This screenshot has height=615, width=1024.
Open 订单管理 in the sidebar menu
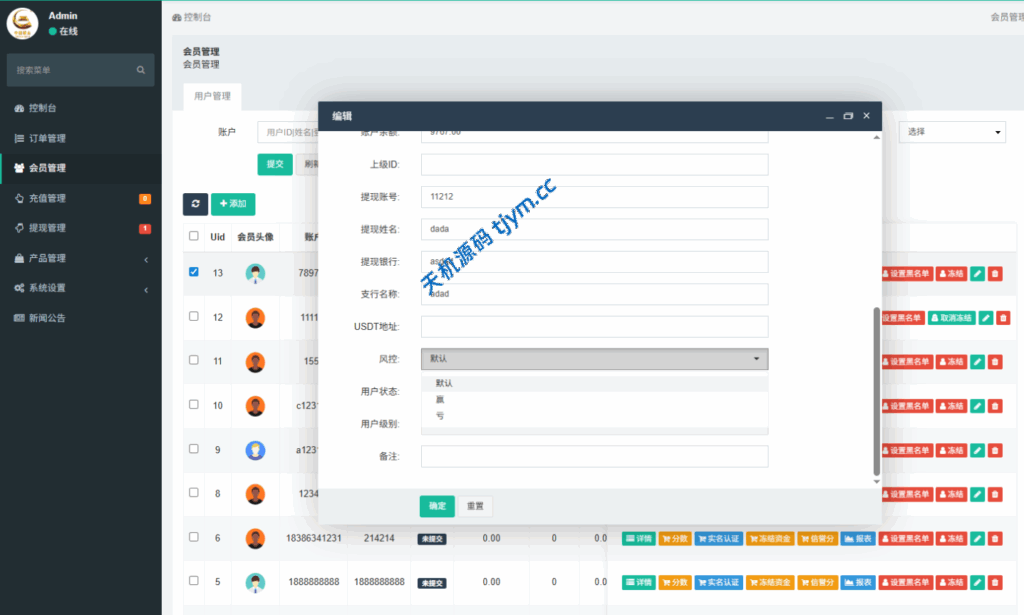[47, 138]
